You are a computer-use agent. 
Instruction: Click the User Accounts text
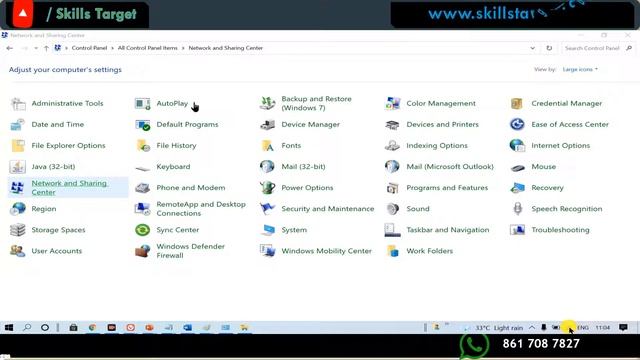point(57,251)
